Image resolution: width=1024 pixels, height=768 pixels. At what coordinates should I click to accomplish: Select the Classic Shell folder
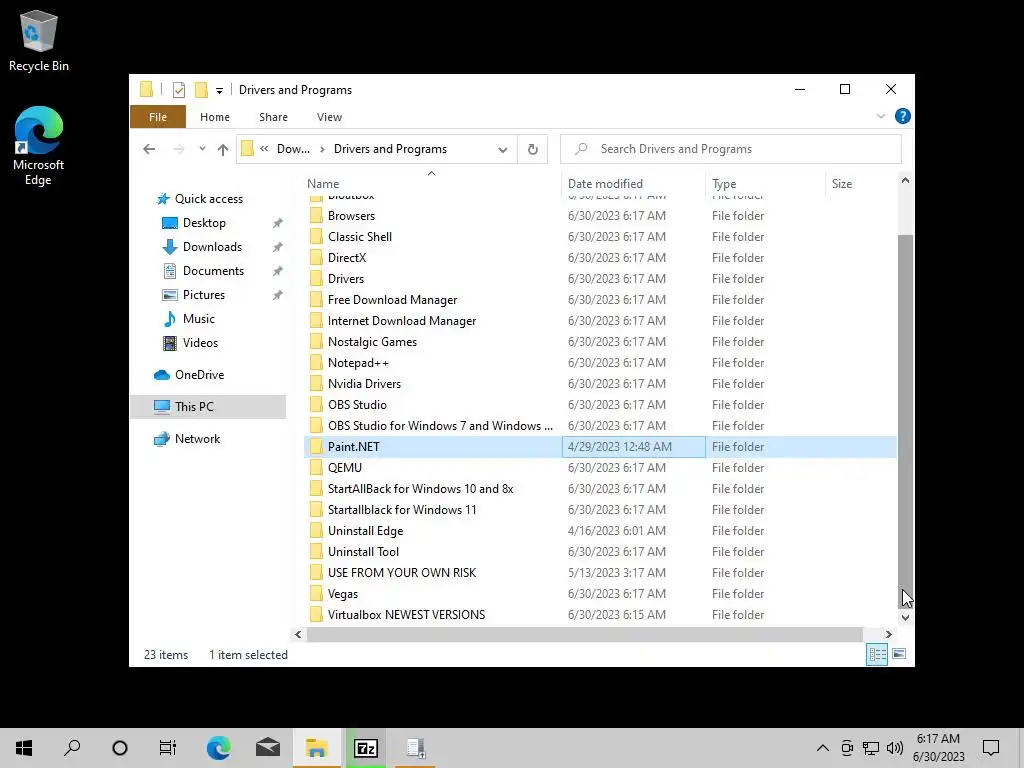(360, 236)
